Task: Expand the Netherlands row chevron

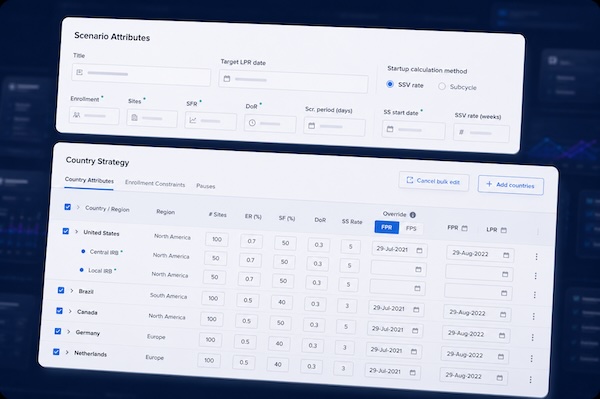Action: (x=67, y=352)
